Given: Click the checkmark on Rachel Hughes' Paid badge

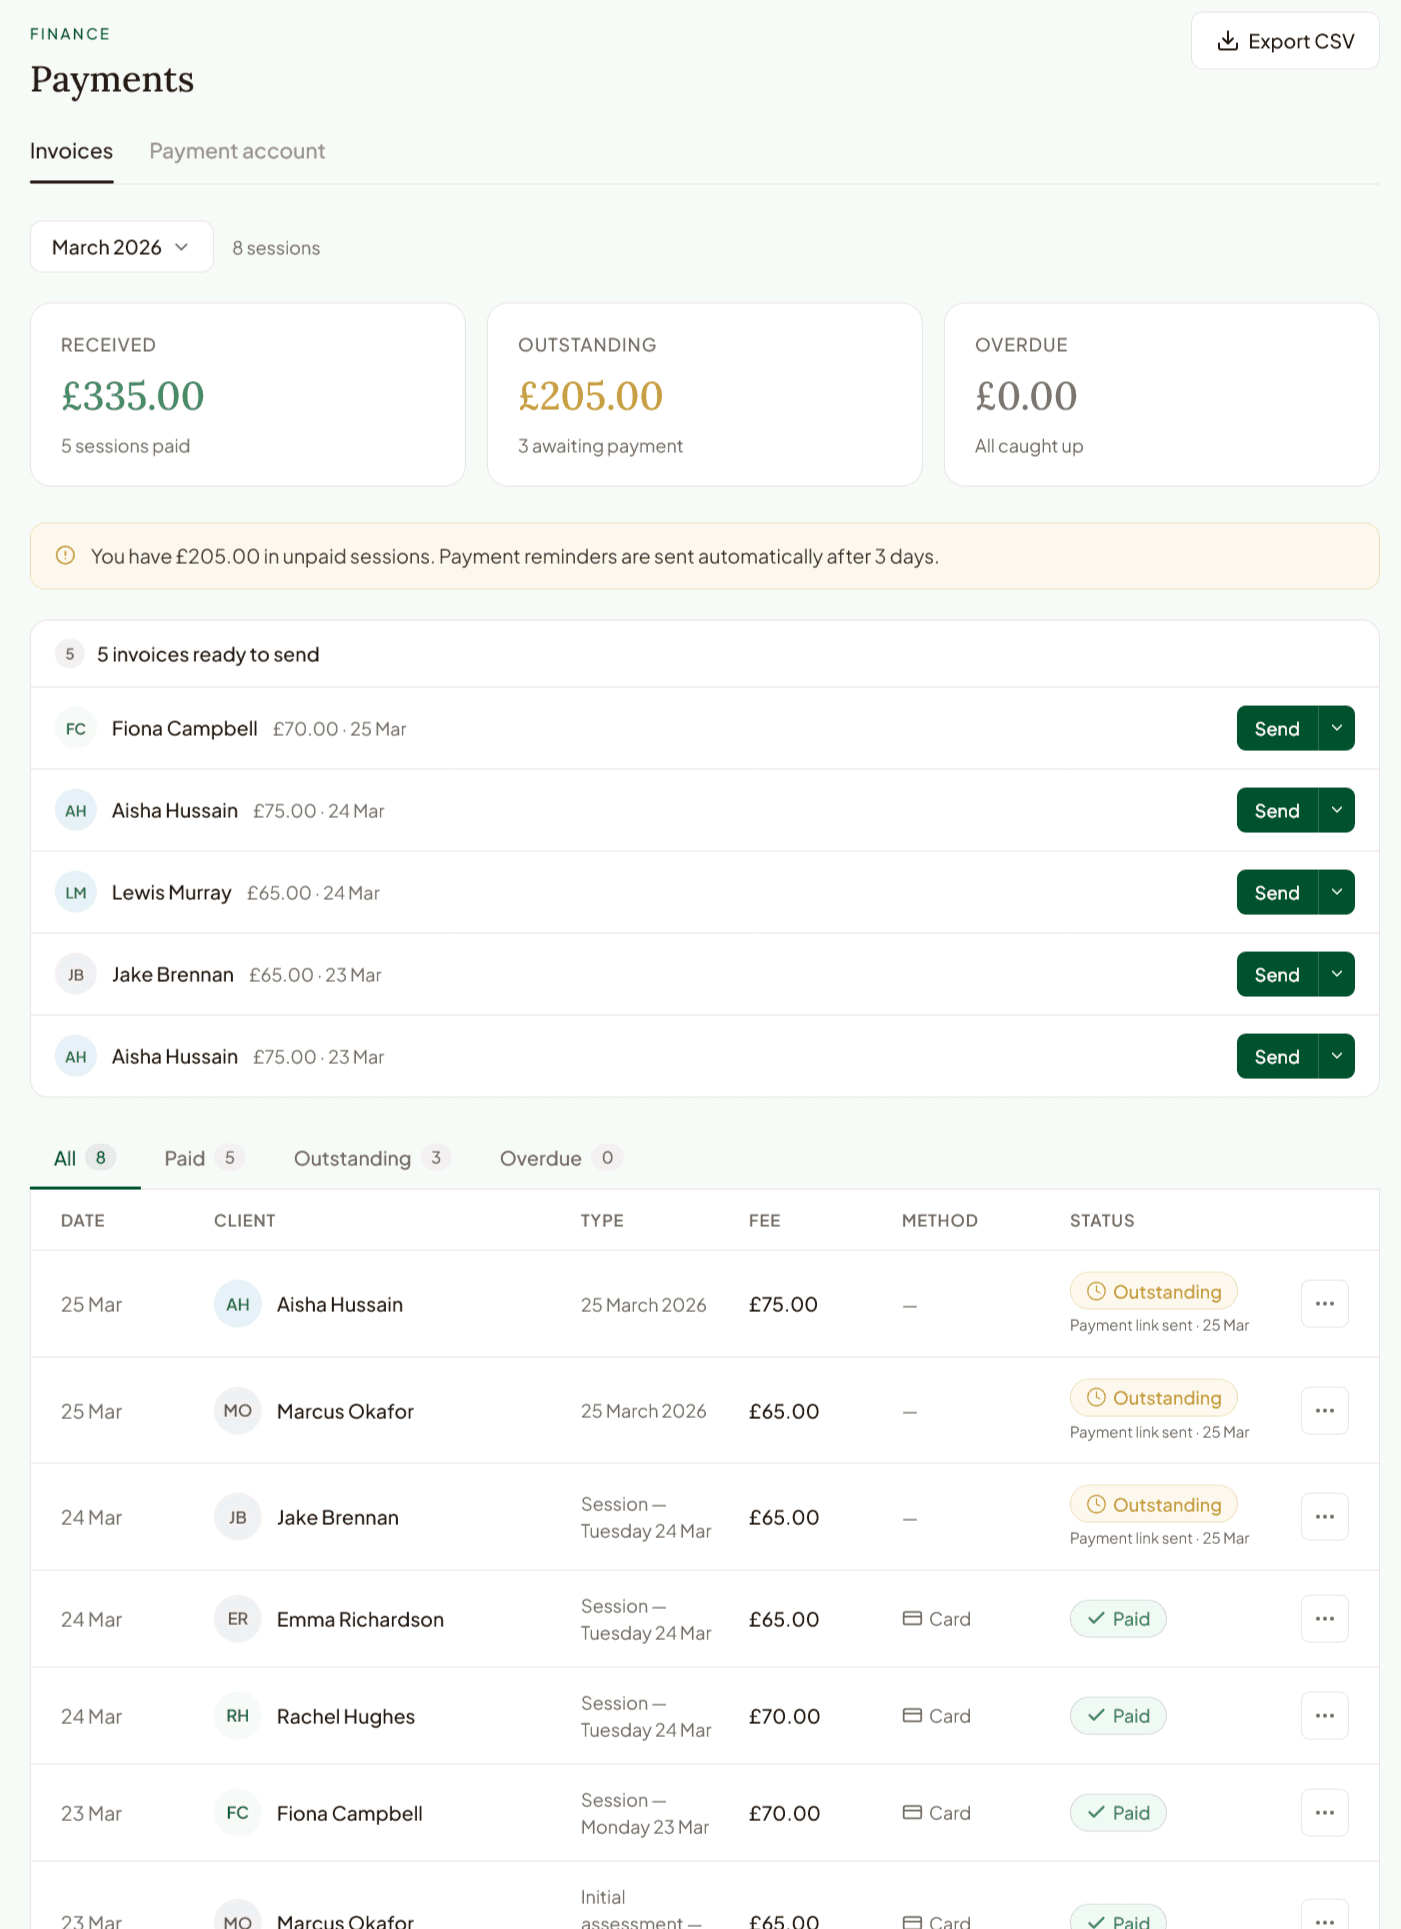Looking at the screenshot, I should (x=1096, y=1715).
